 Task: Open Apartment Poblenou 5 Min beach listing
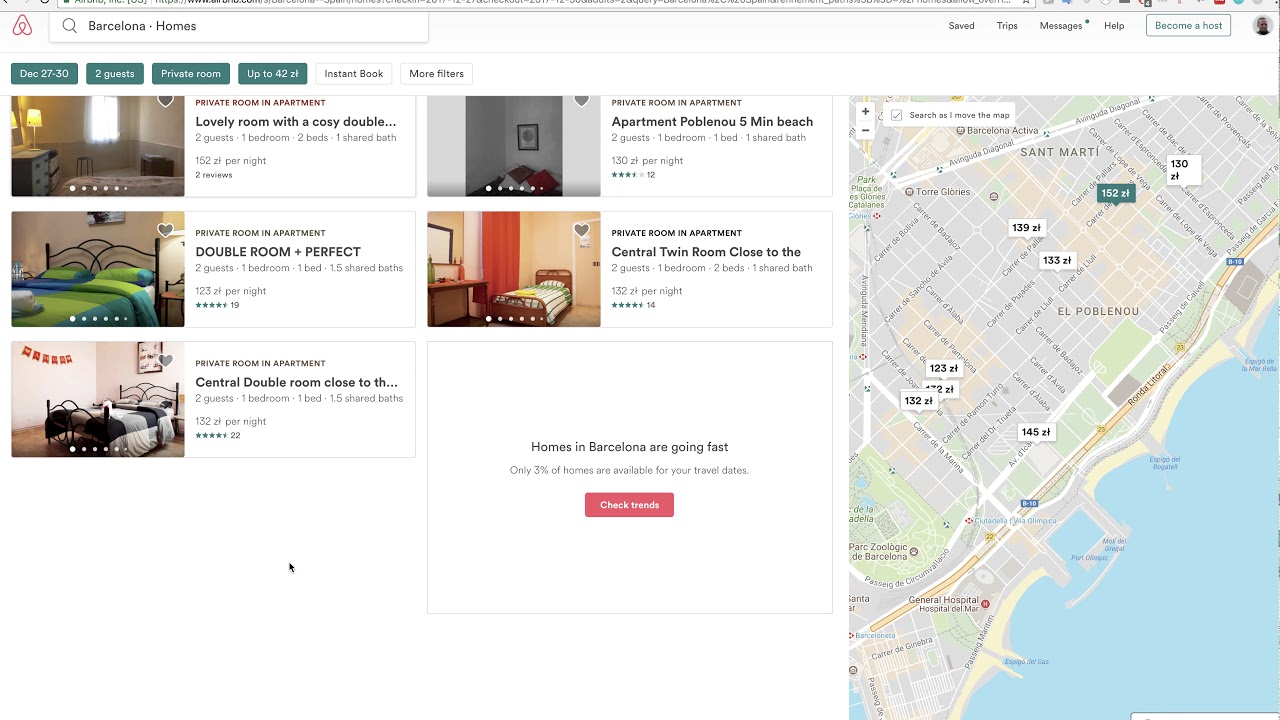pyautogui.click(x=712, y=122)
